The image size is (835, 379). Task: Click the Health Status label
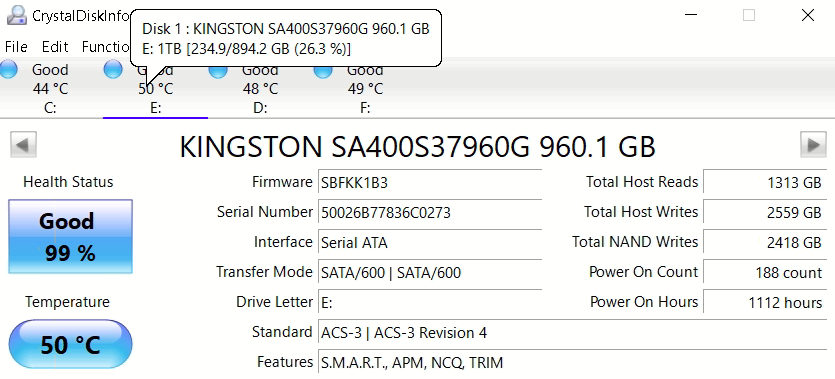(68, 182)
